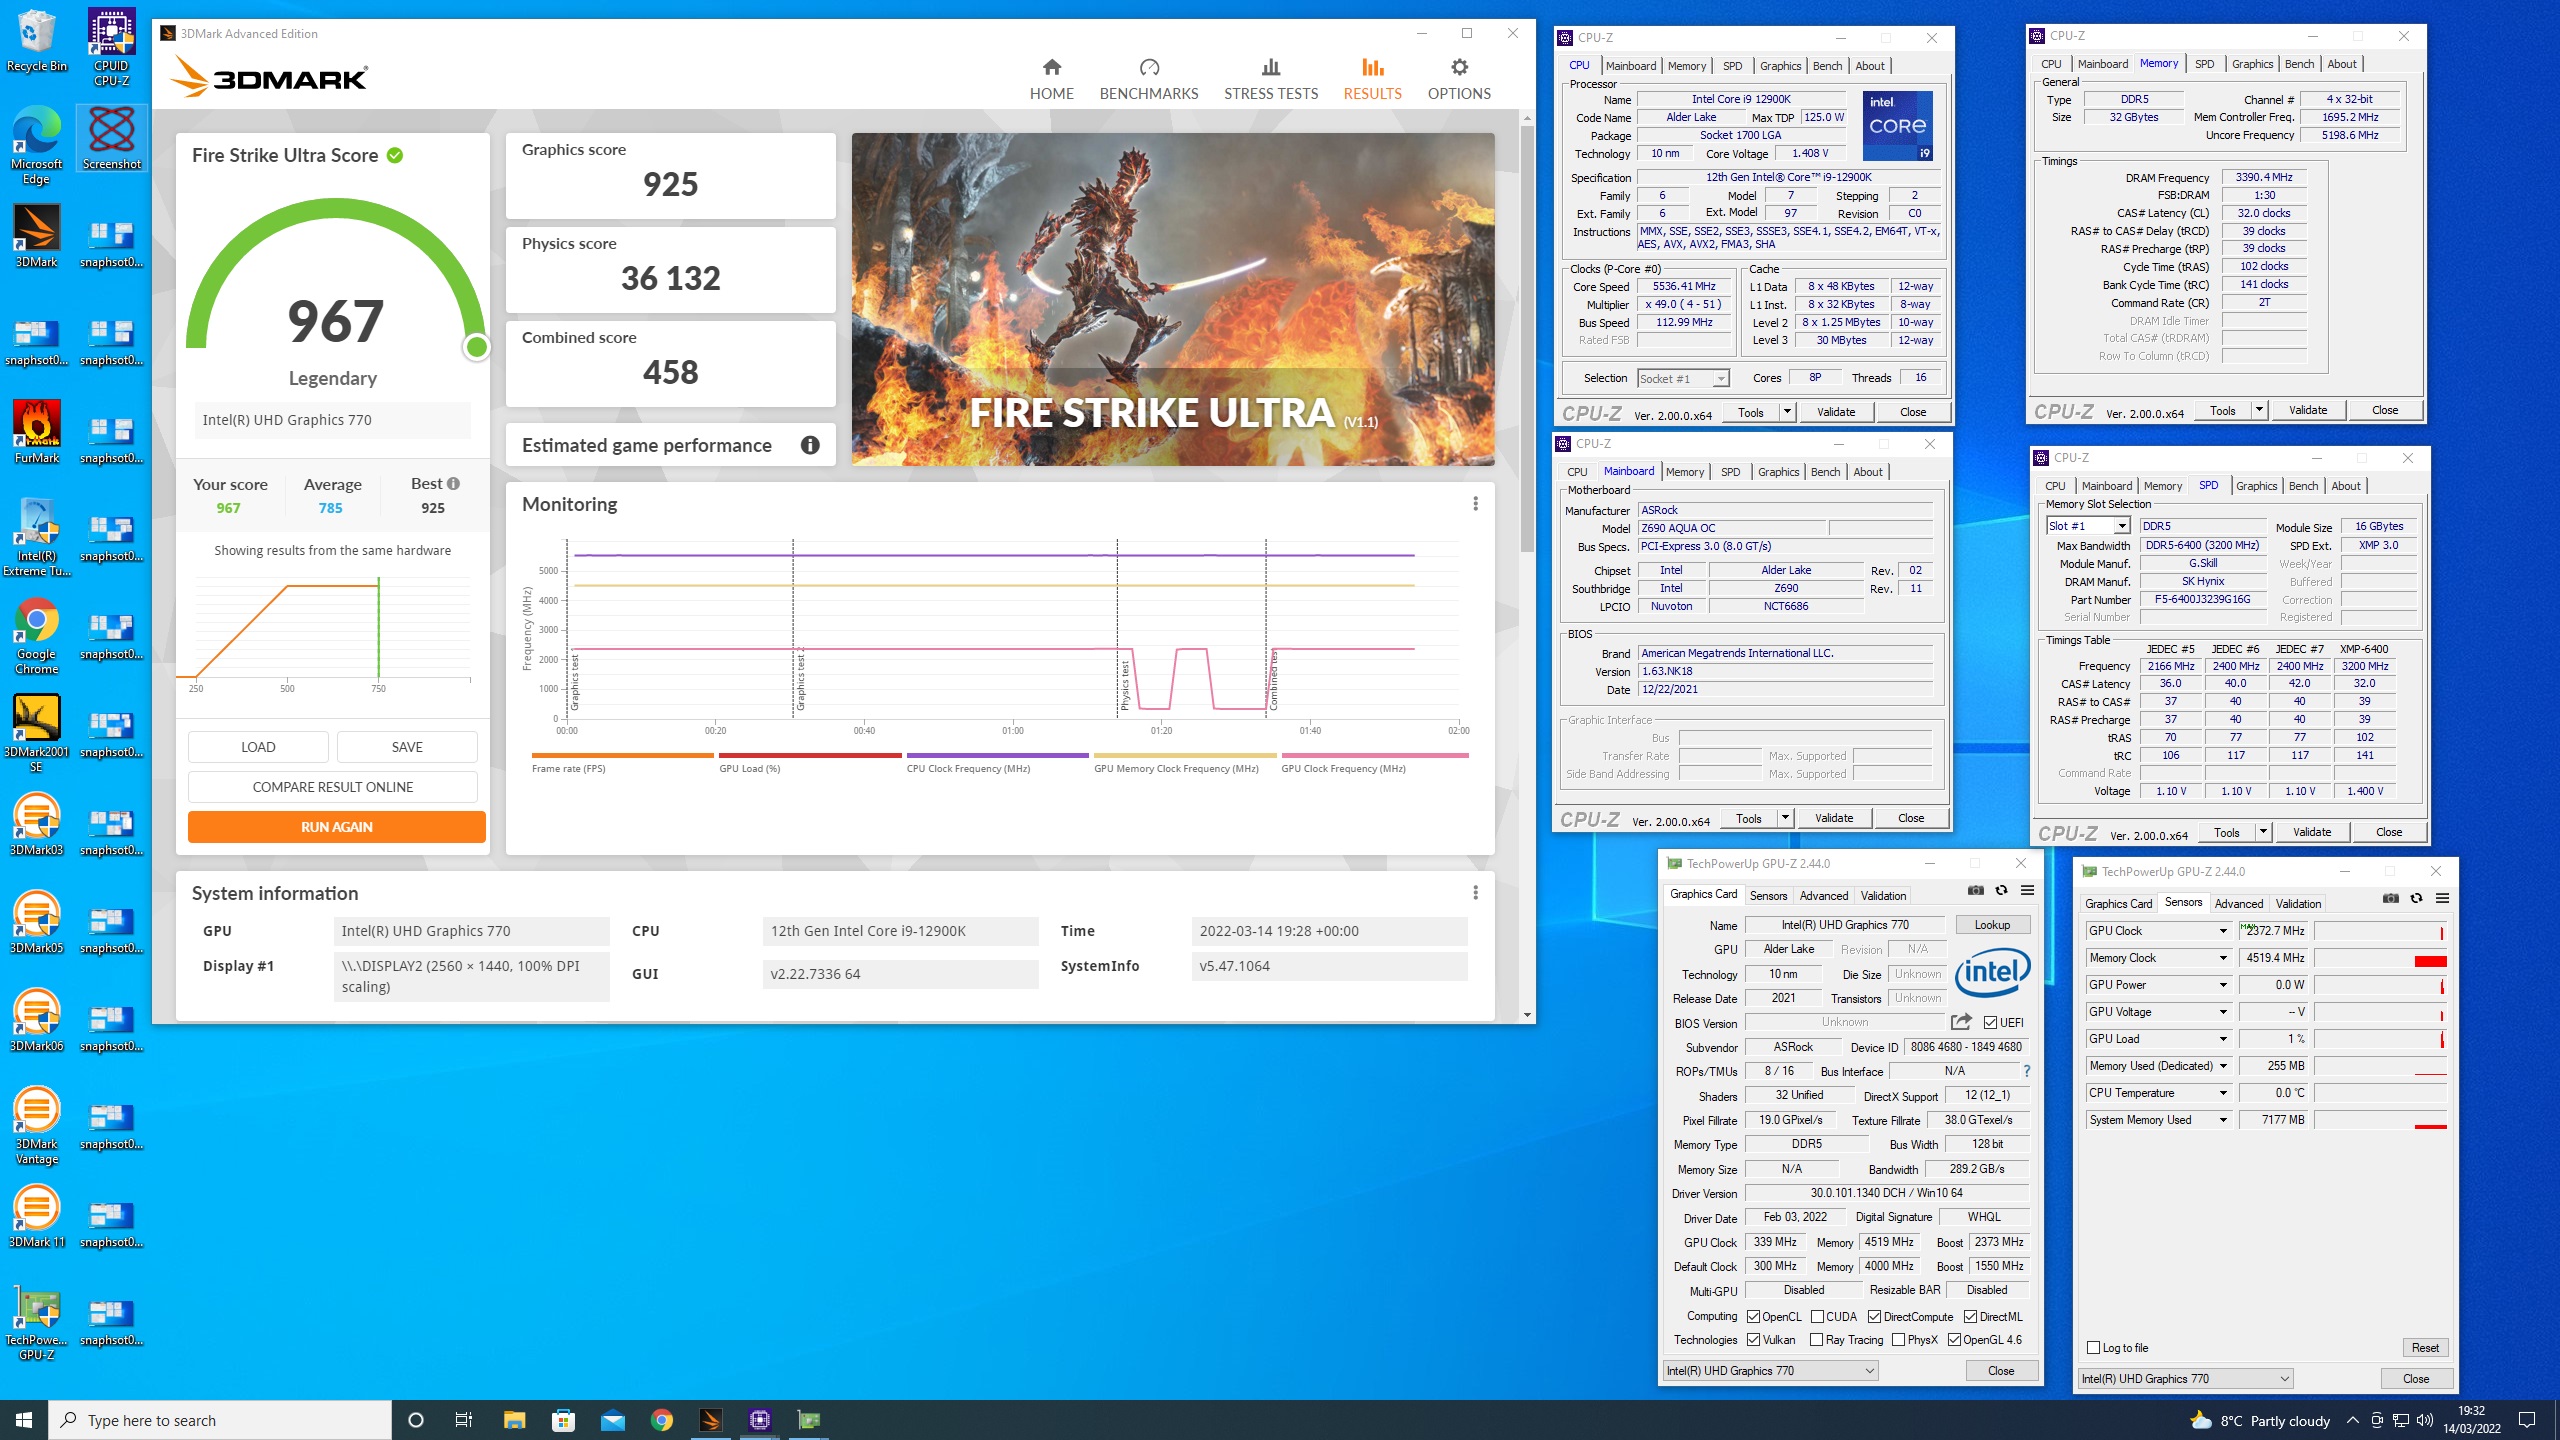
Task: Toggle the Vulkan checkbox in GPU-Z
Action: 1753,1340
